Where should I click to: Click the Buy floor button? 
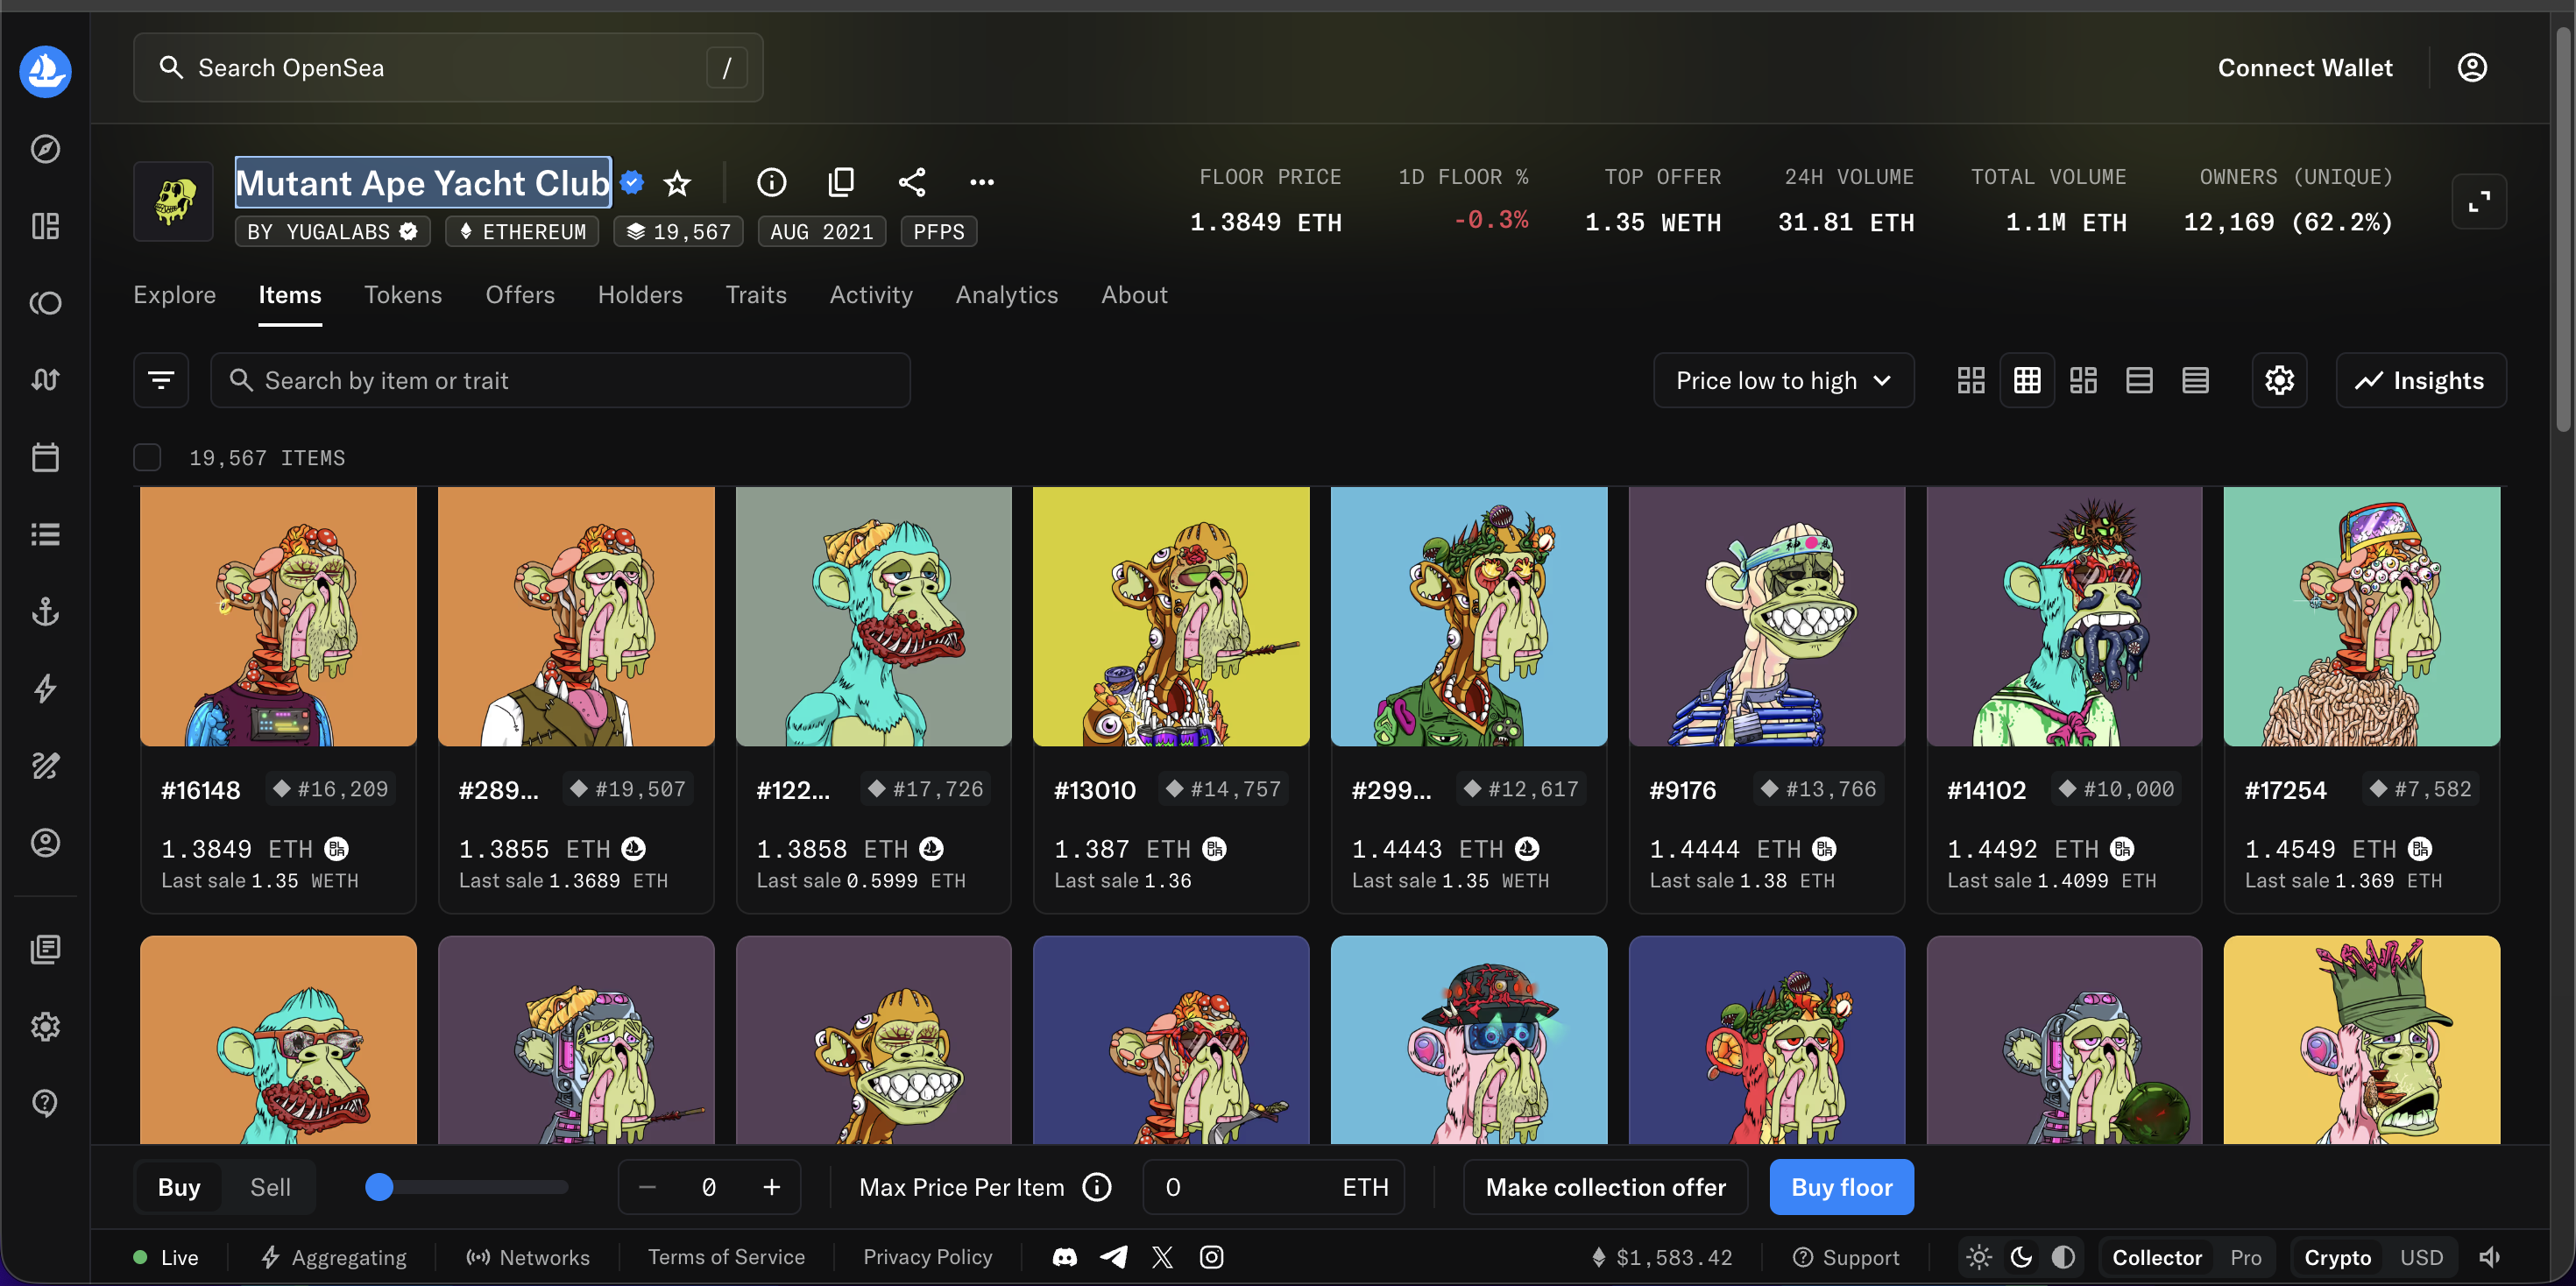[1841, 1187]
